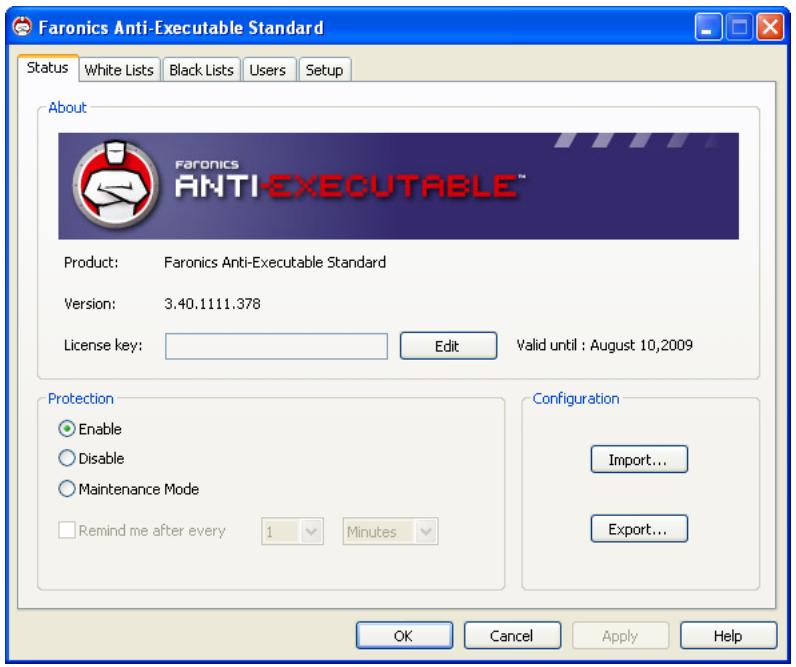Choose Maintenance Mode radio option
The image size is (796, 667).
(67, 489)
